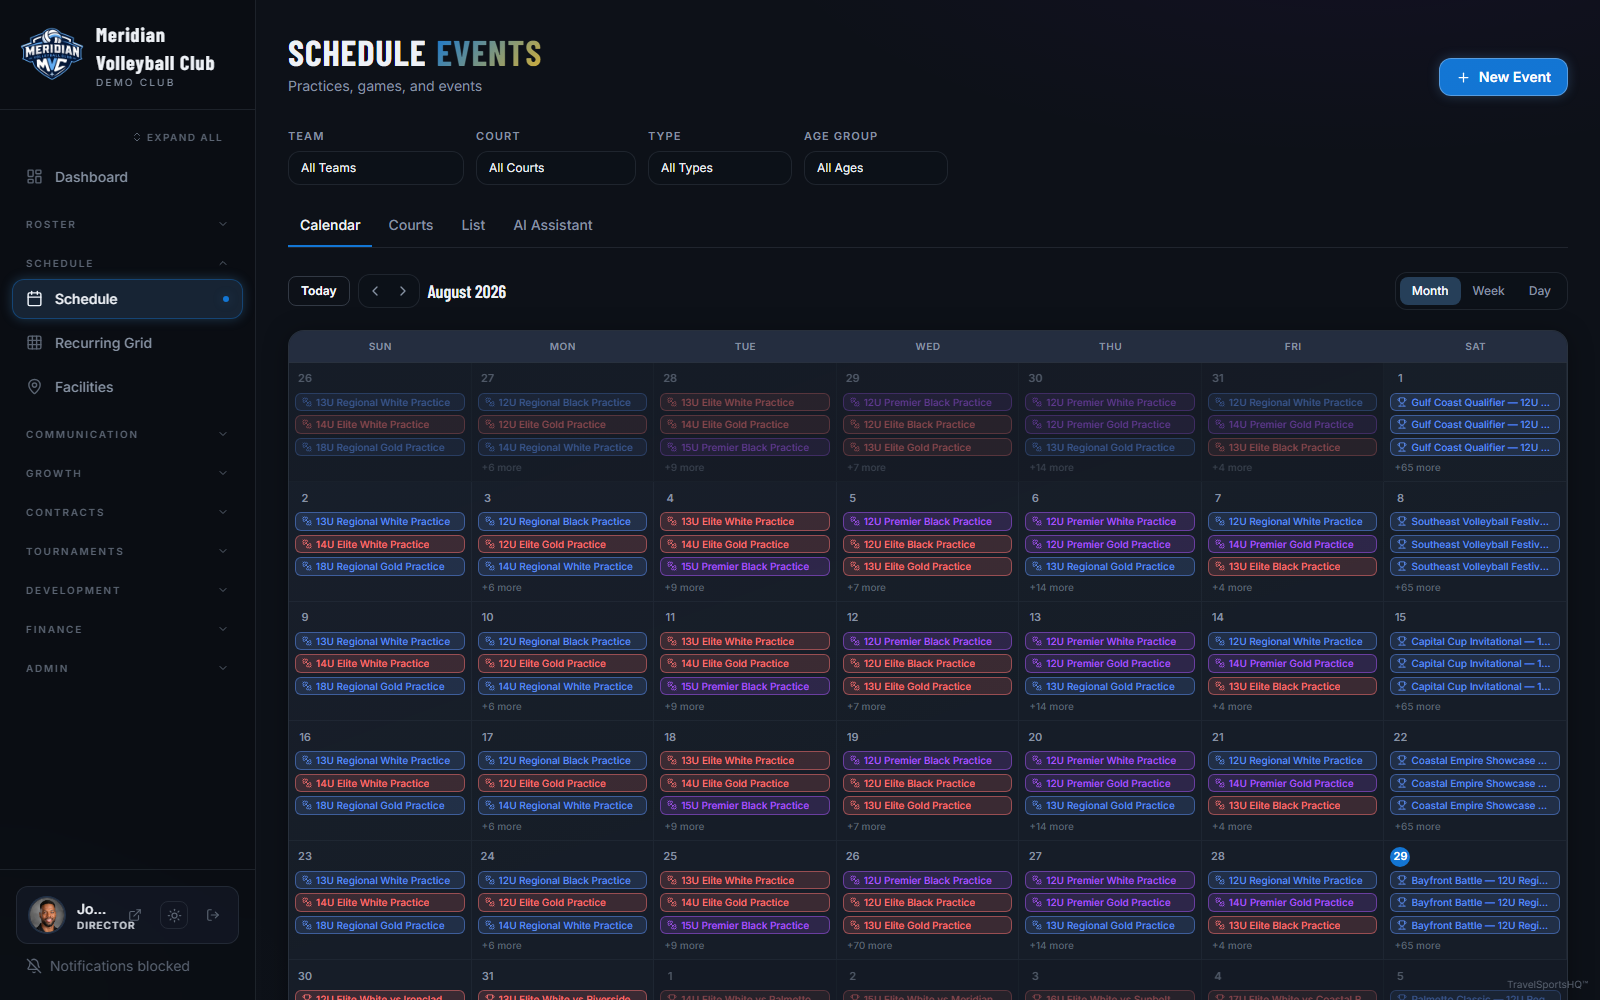
Task: Open the All Teams filter dropdown
Action: (376, 168)
